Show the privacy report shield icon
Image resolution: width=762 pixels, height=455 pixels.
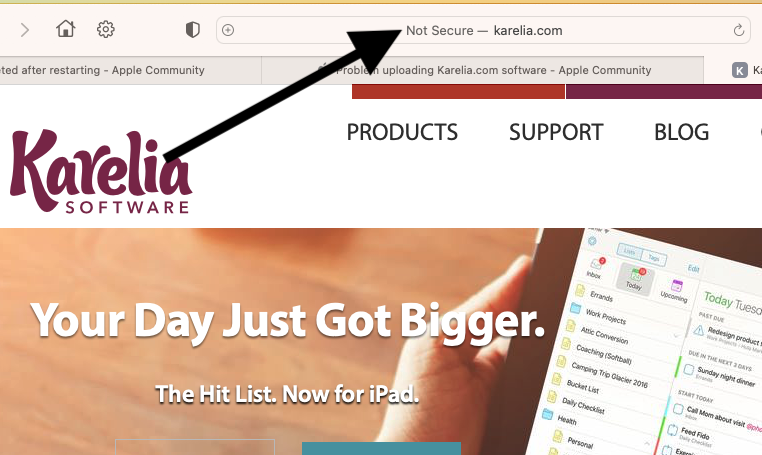[x=192, y=30]
